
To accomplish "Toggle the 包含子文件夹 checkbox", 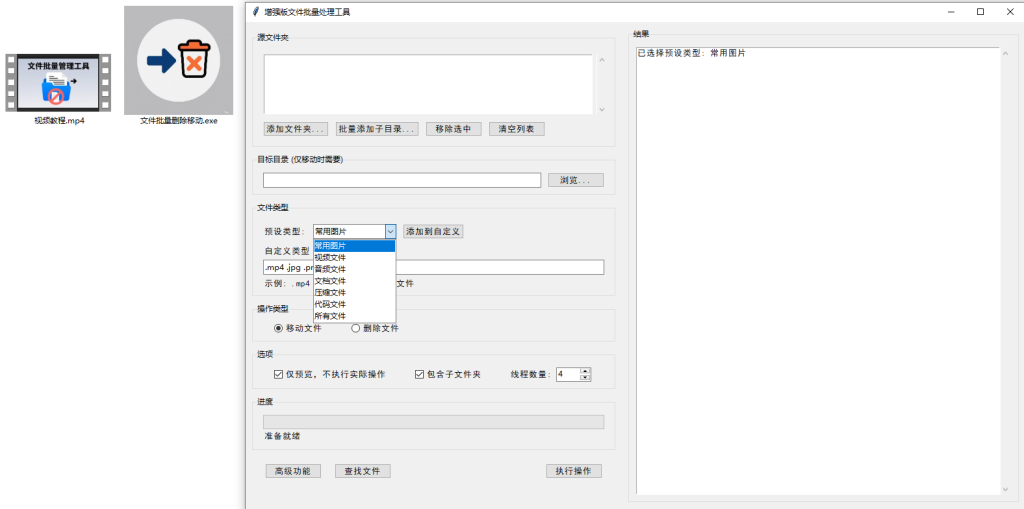I will [x=420, y=374].
